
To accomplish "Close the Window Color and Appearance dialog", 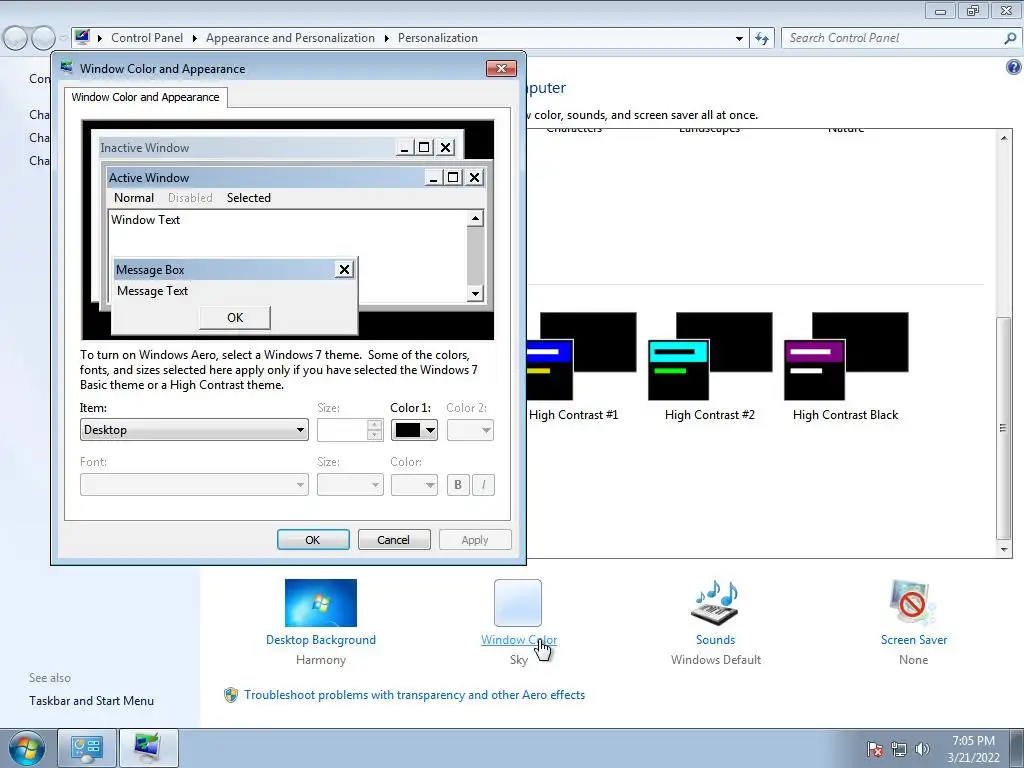I will pyautogui.click(x=501, y=69).
